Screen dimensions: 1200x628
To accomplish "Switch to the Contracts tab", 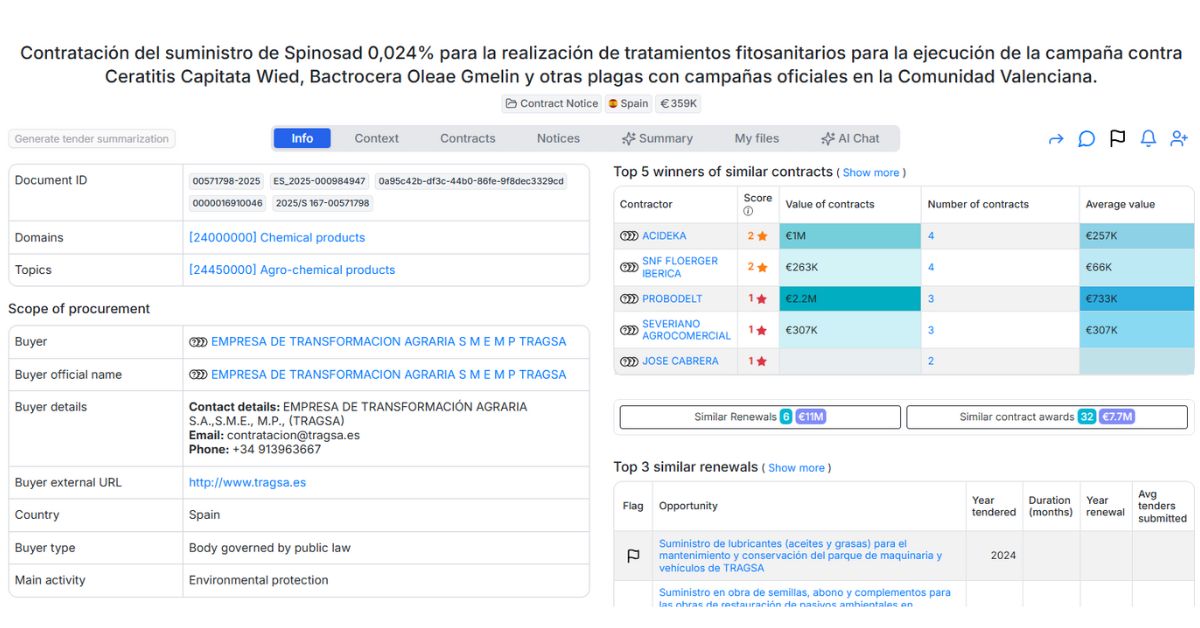I will (x=467, y=139).
